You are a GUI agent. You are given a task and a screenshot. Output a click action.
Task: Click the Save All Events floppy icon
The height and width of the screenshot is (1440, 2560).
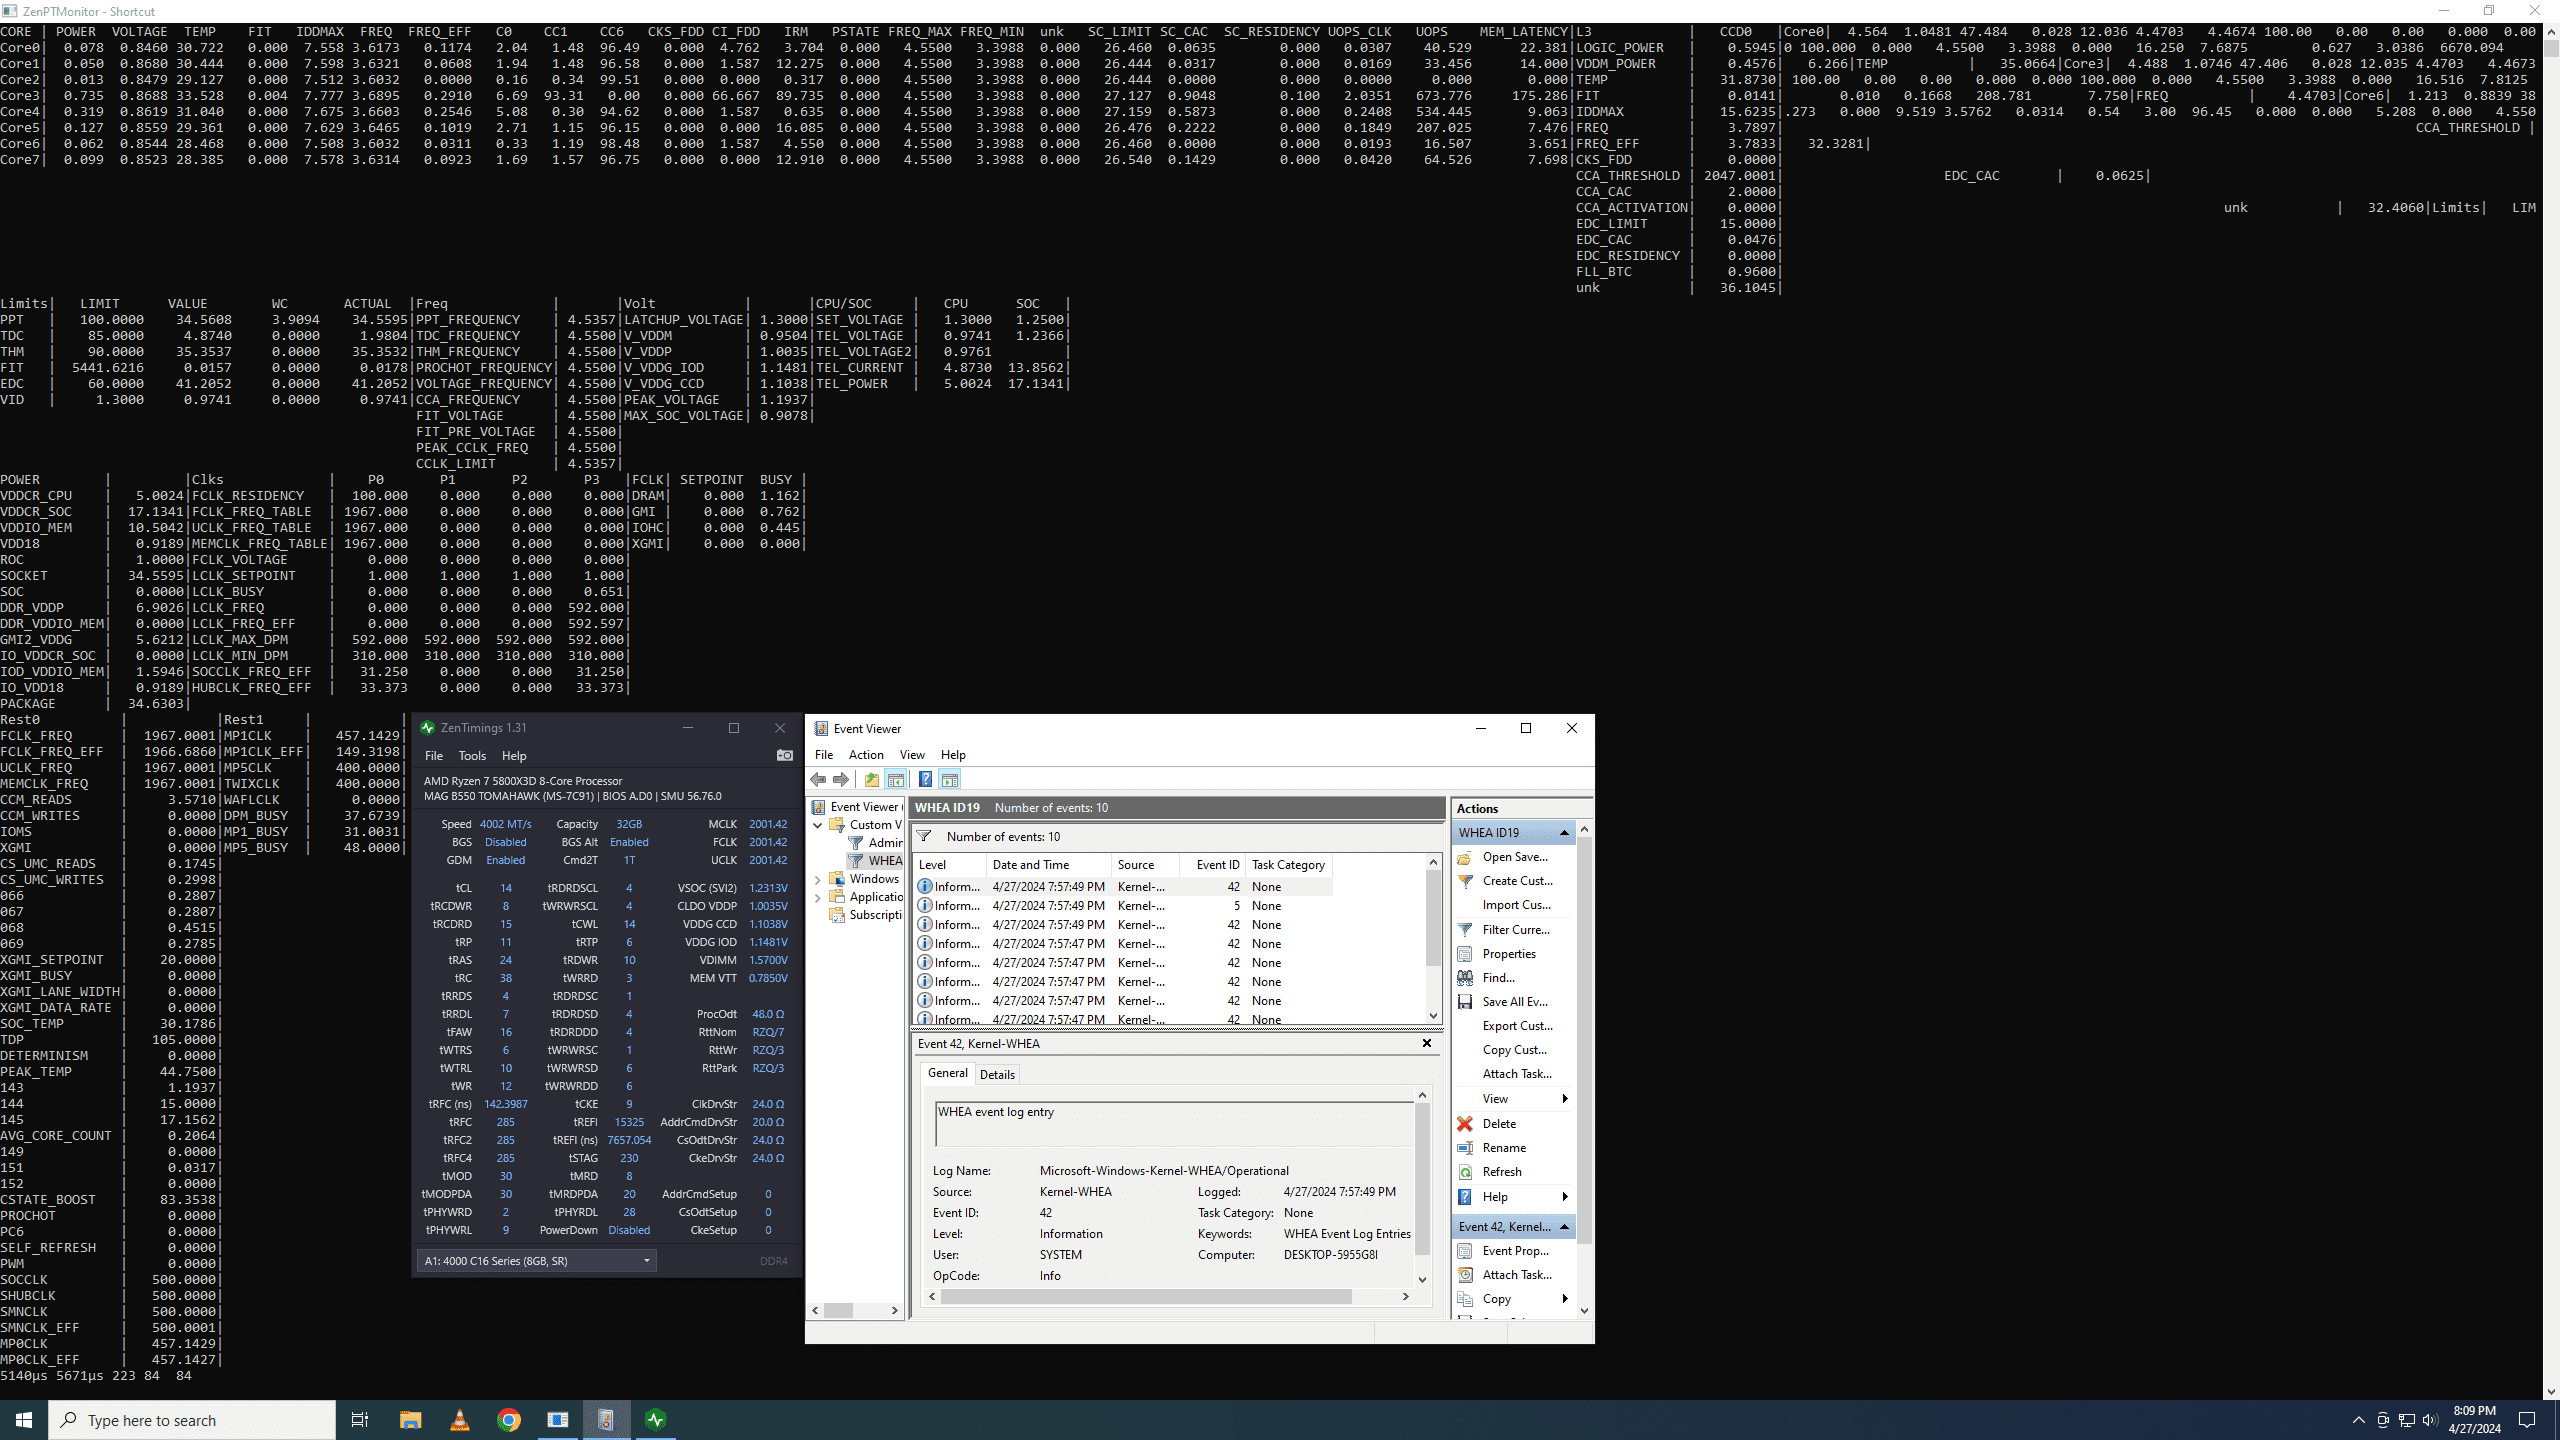point(1465,1002)
